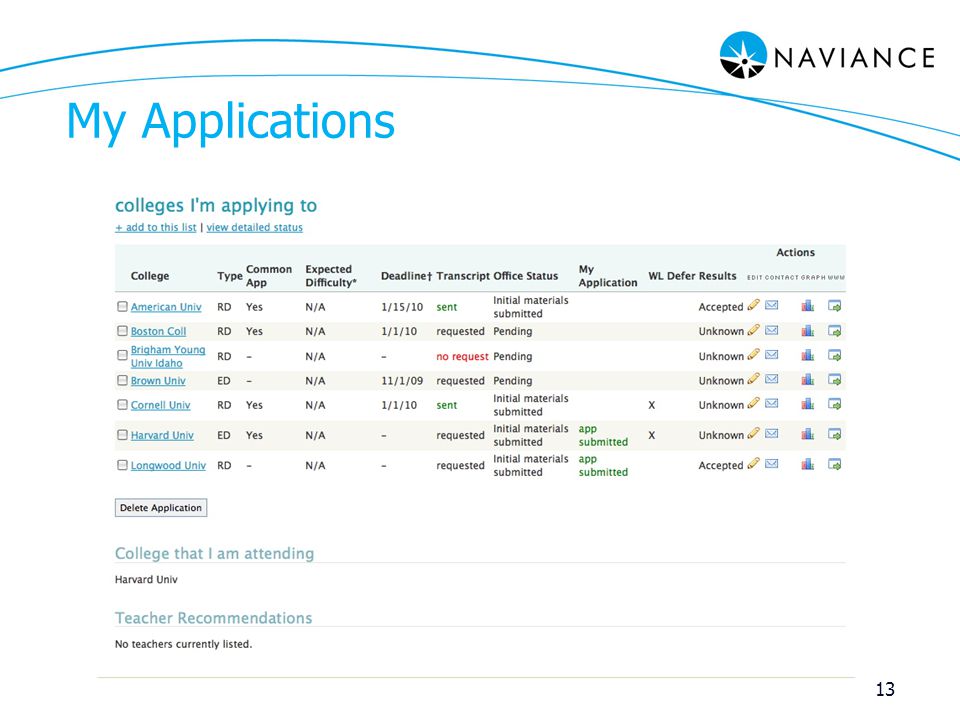
Task: Click the 'Deadline†' column header
Action: 407,276
